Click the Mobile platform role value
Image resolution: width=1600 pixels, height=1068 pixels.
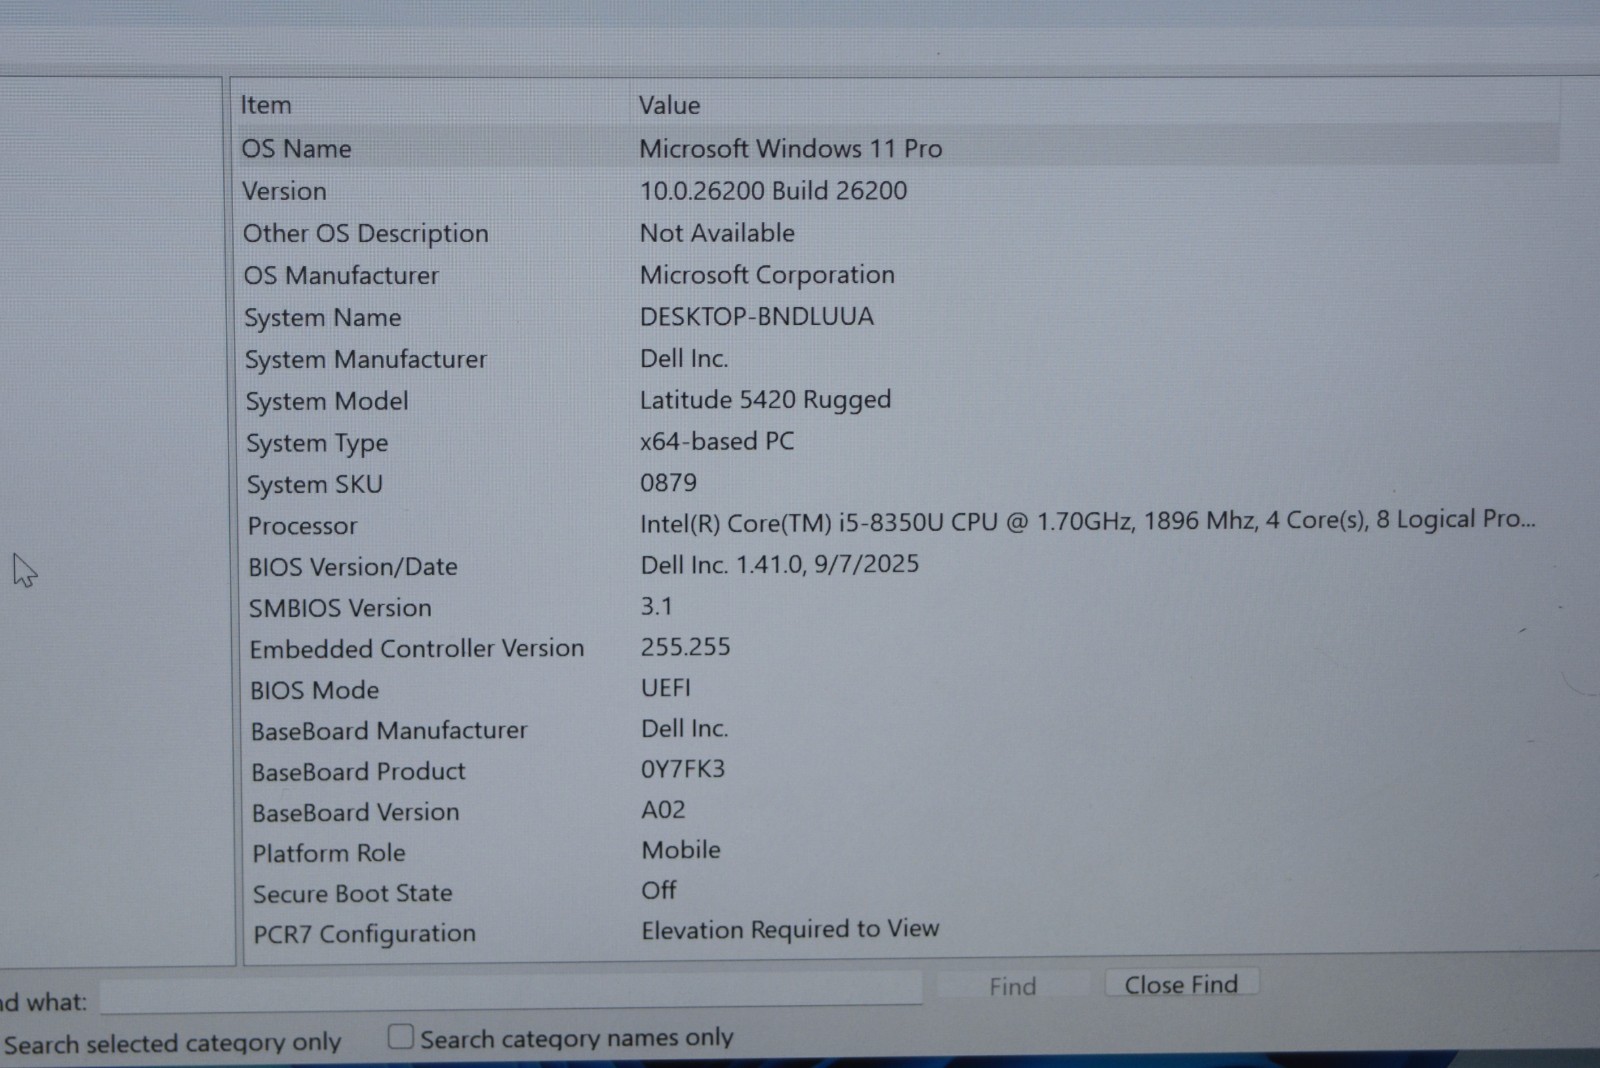pyautogui.click(x=681, y=850)
